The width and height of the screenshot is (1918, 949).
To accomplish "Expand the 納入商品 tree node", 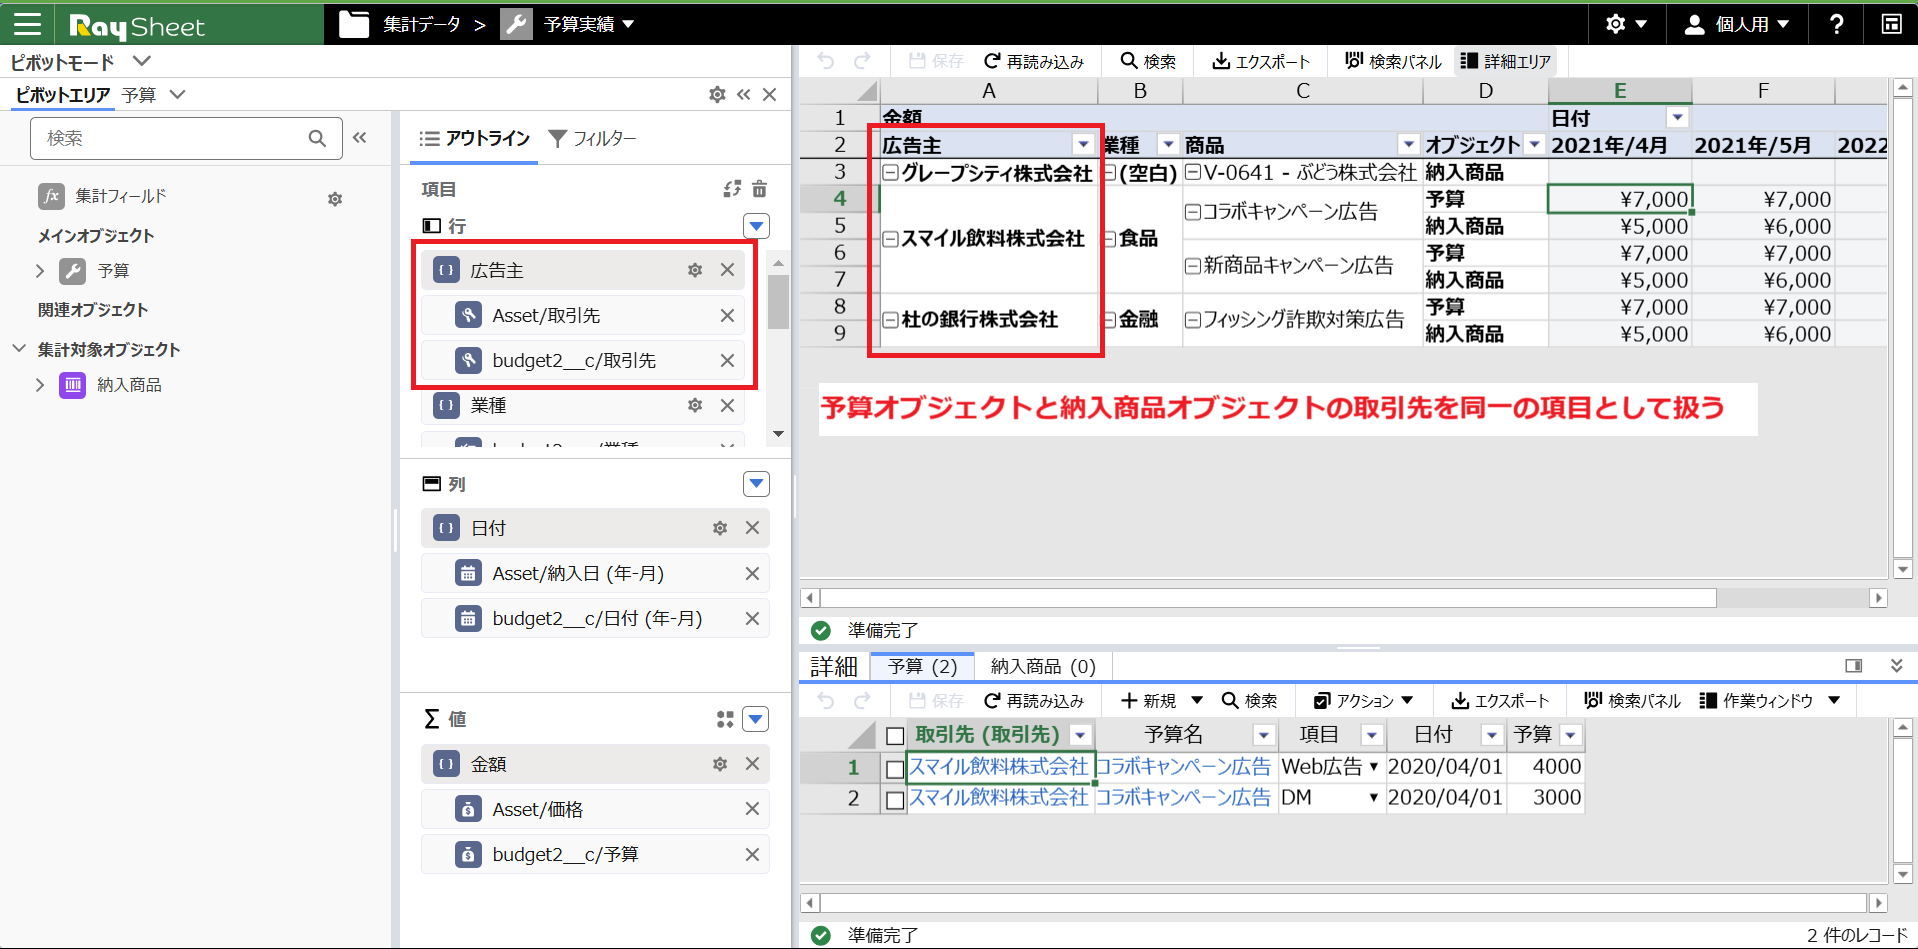I will [40, 385].
